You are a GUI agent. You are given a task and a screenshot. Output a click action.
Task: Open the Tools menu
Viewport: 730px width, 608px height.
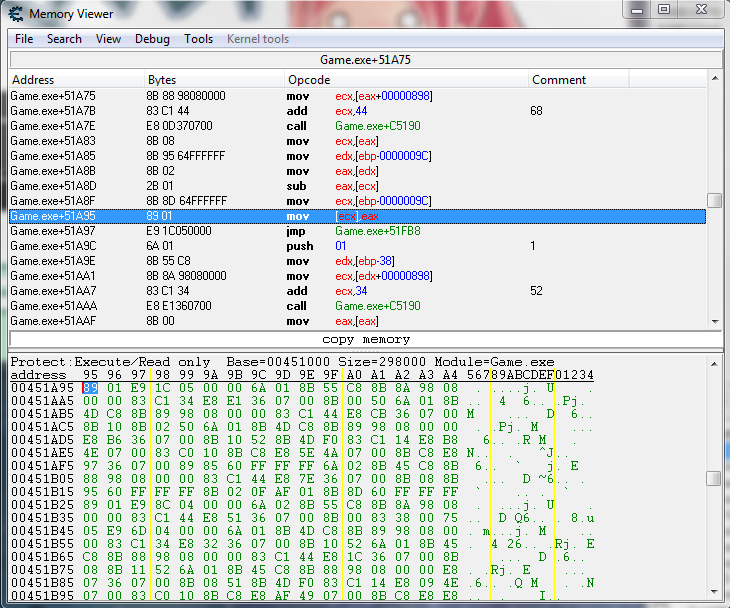(x=198, y=39)
